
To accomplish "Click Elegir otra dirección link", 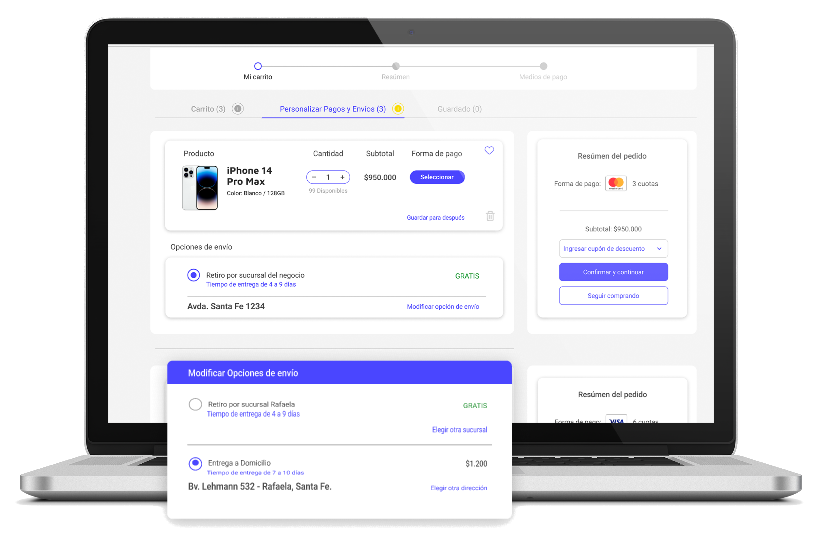I will (x=459, y=488).
